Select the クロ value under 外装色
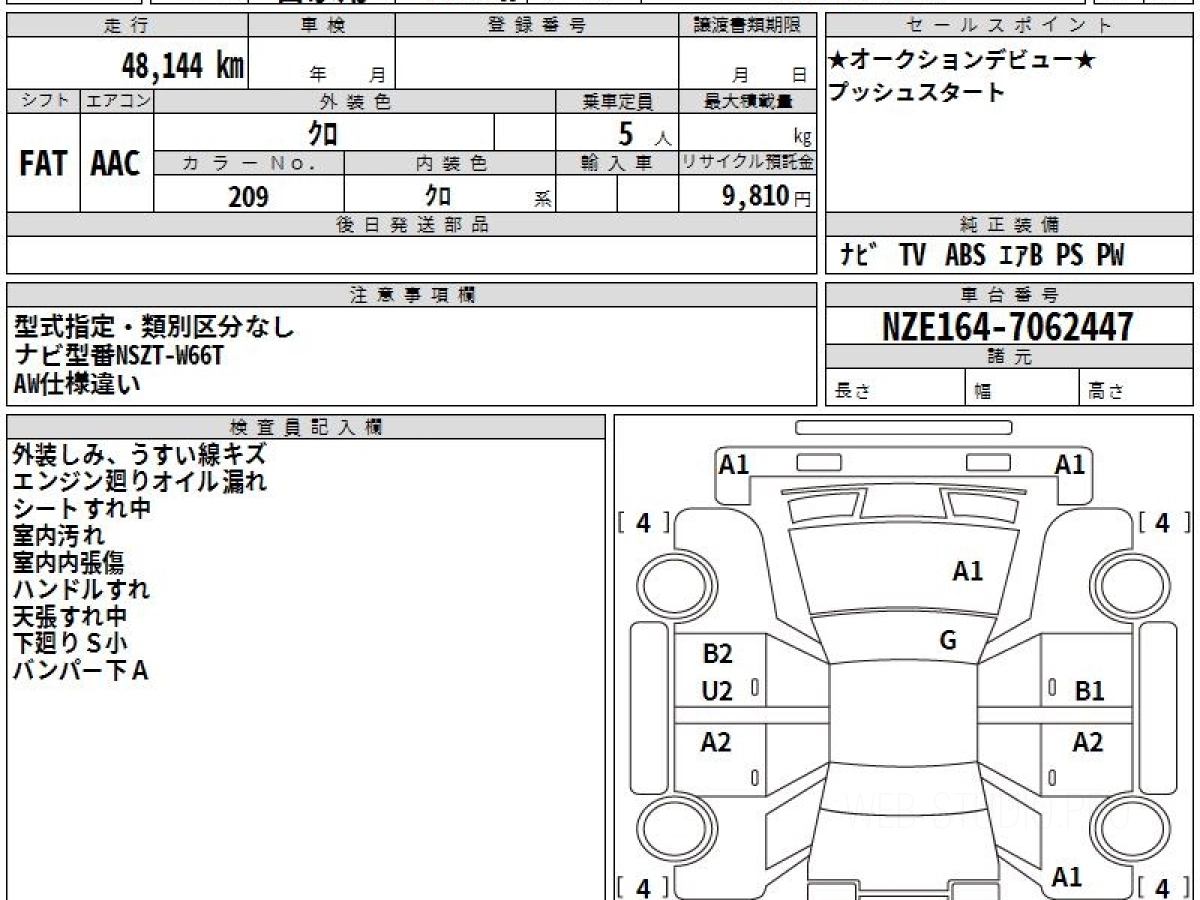 323,132
